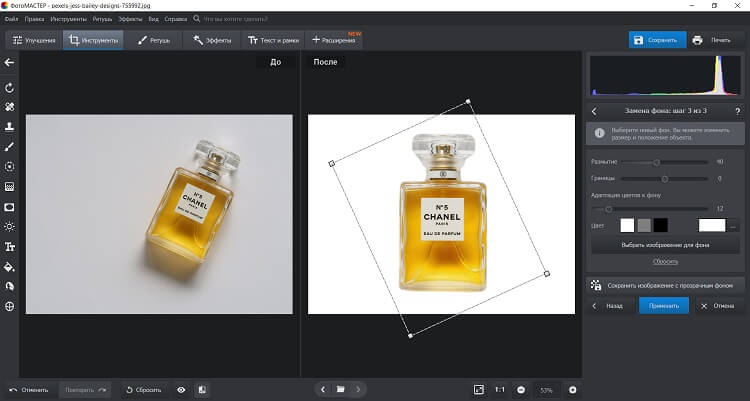Click the Применить button
This screenshot has width=750, height=401.
pos(664,306)
